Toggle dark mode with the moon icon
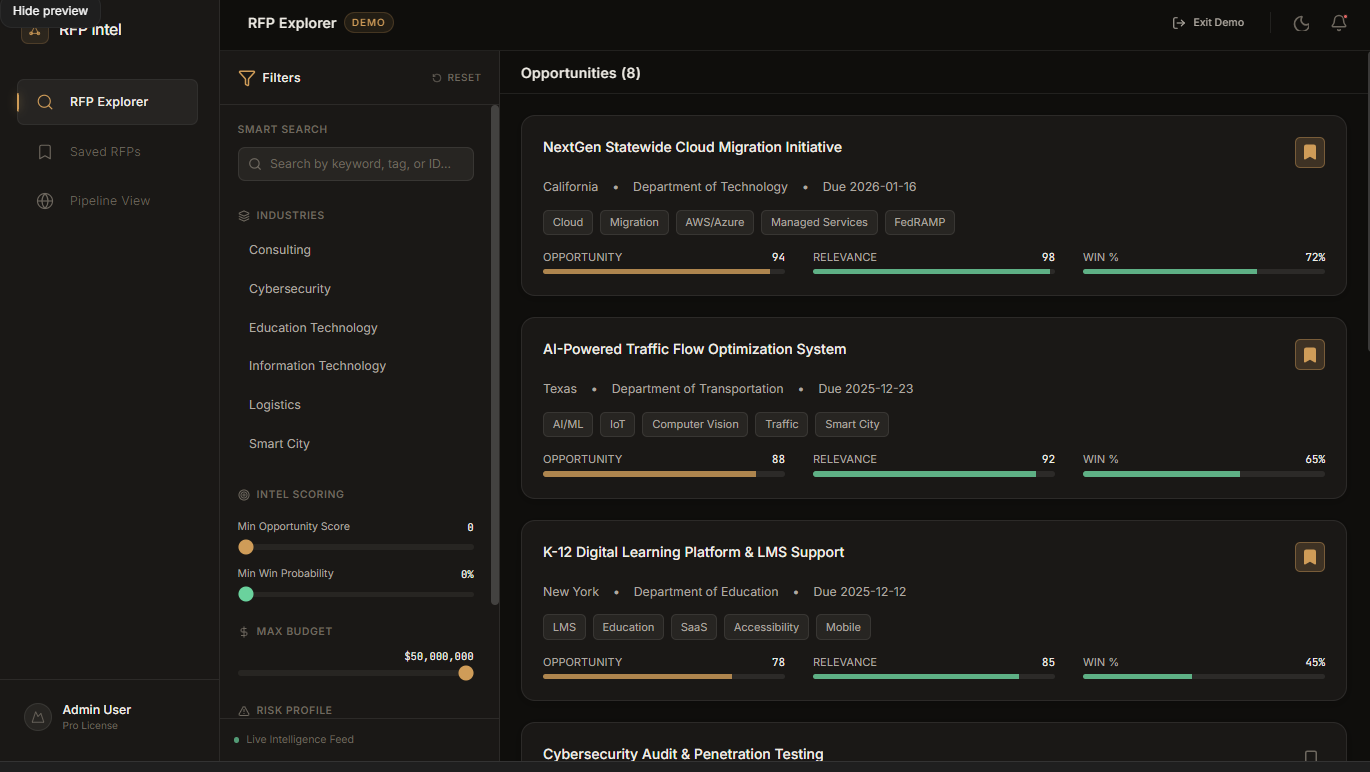The image size is (1370, 772). coord(1301,22)
